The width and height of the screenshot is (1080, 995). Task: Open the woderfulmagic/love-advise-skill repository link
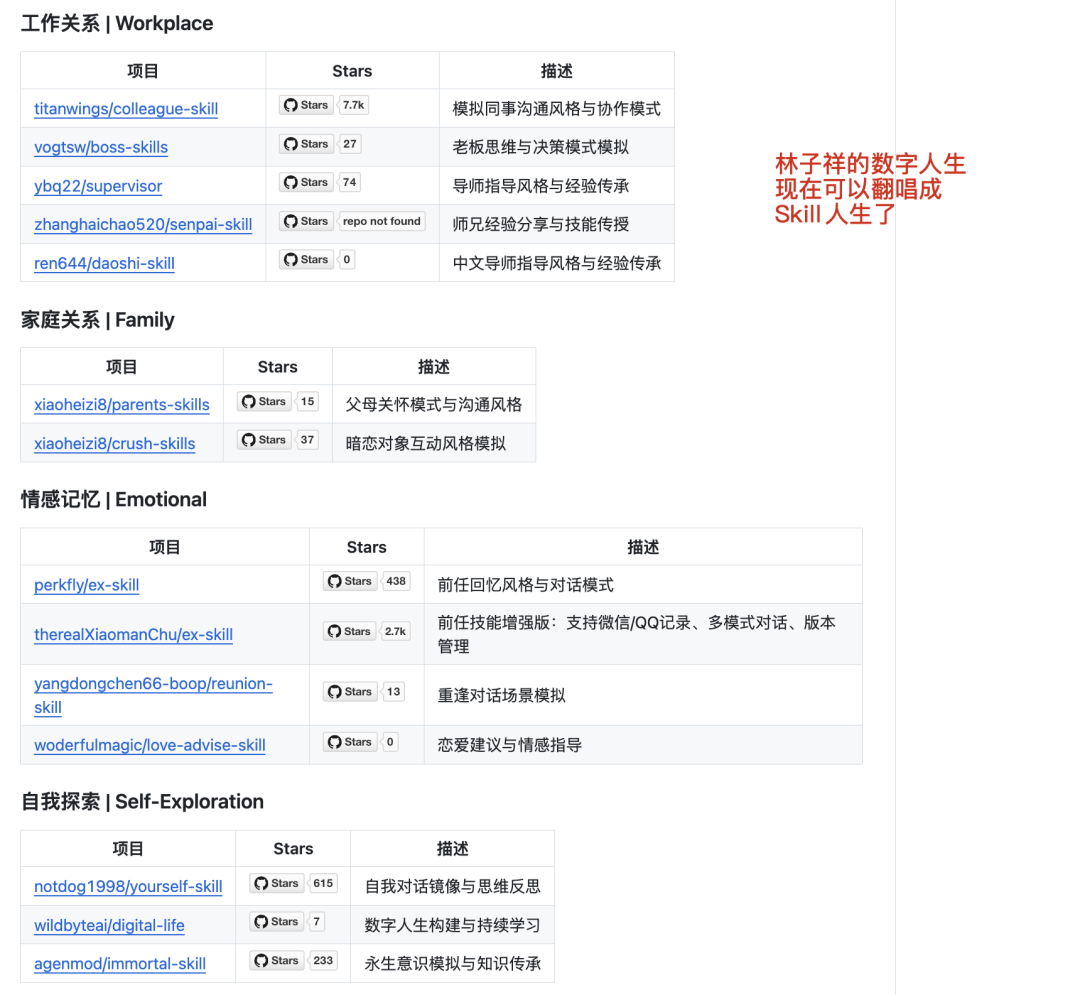point(150,745)
